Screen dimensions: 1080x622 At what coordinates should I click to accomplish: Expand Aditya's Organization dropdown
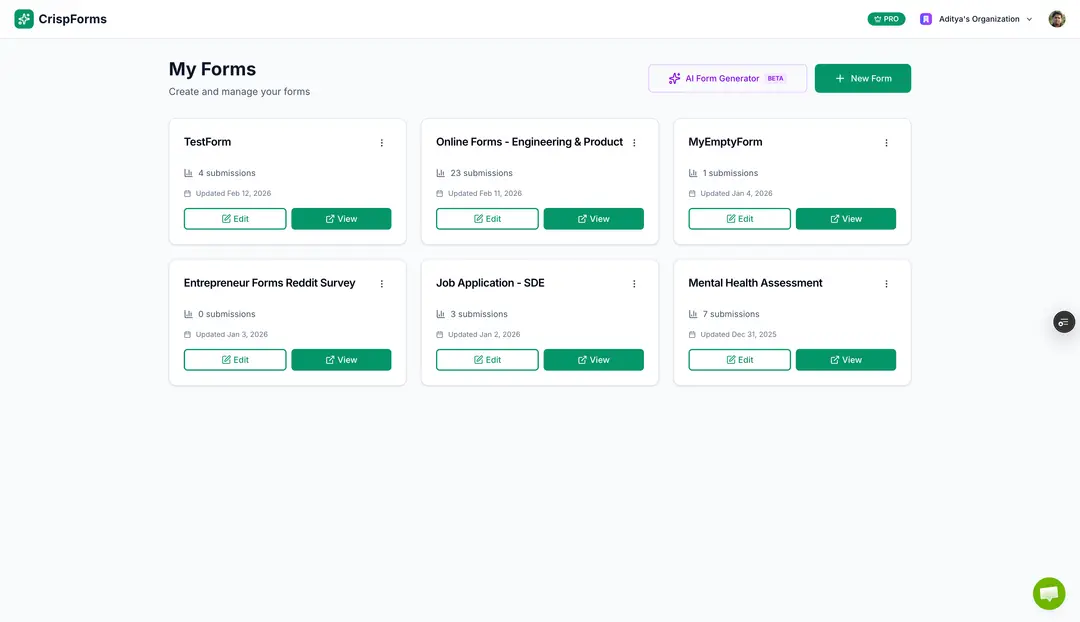point(977,19)
